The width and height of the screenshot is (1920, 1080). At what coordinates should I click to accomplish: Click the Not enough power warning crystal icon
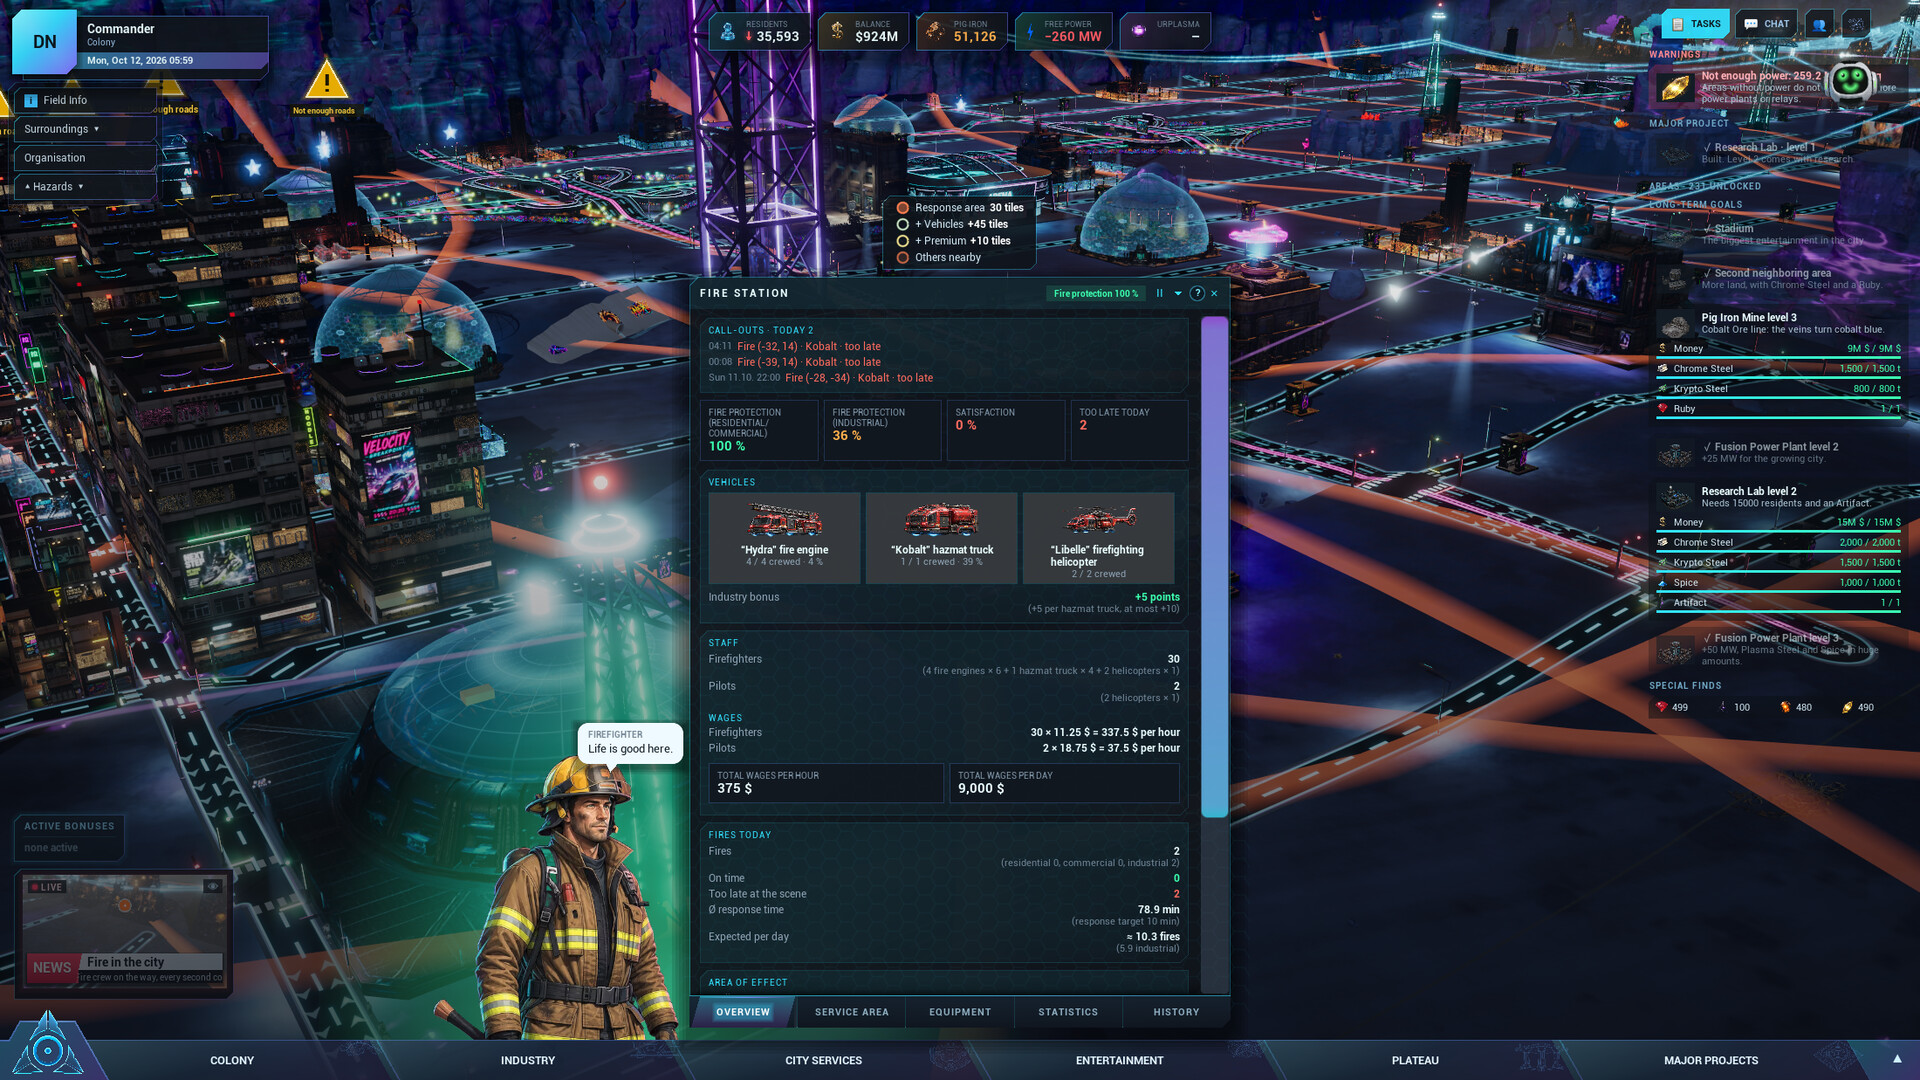1674,88
